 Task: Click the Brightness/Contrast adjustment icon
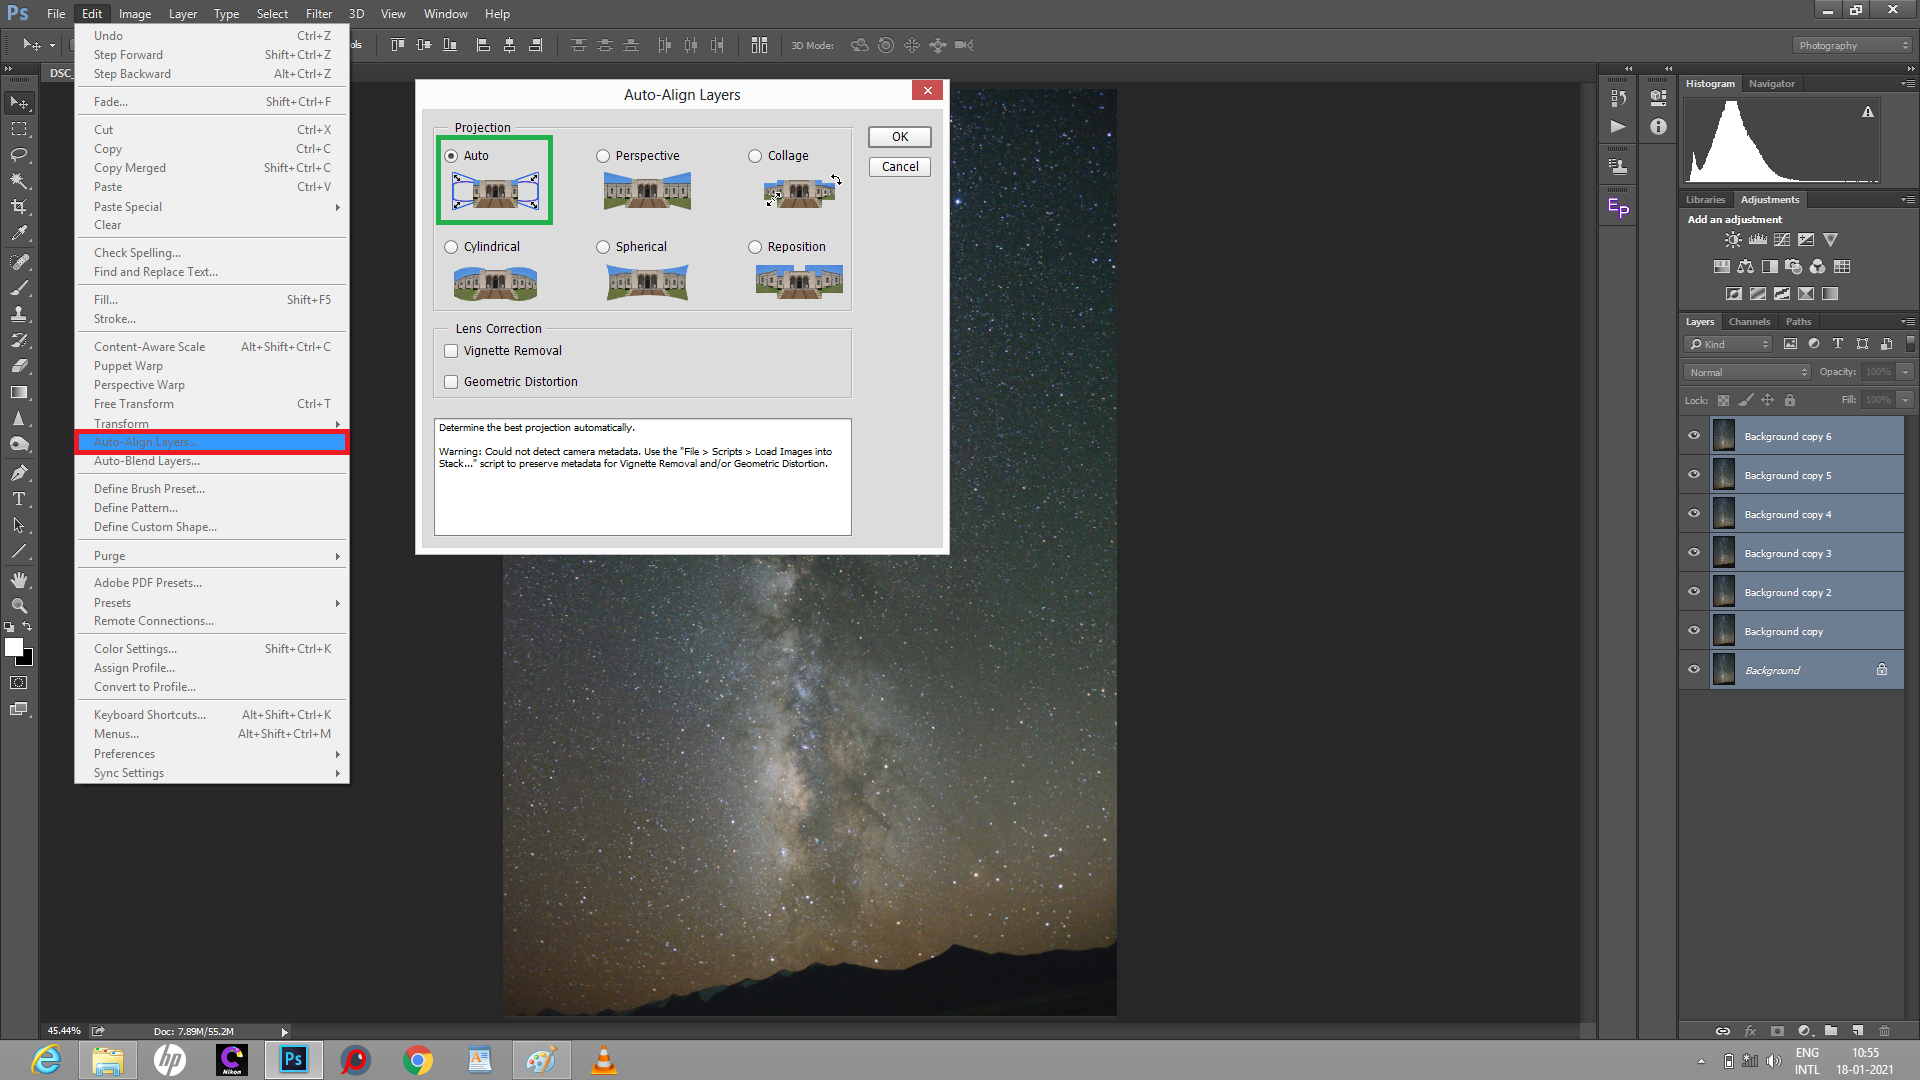click(x=1733, y=240)
